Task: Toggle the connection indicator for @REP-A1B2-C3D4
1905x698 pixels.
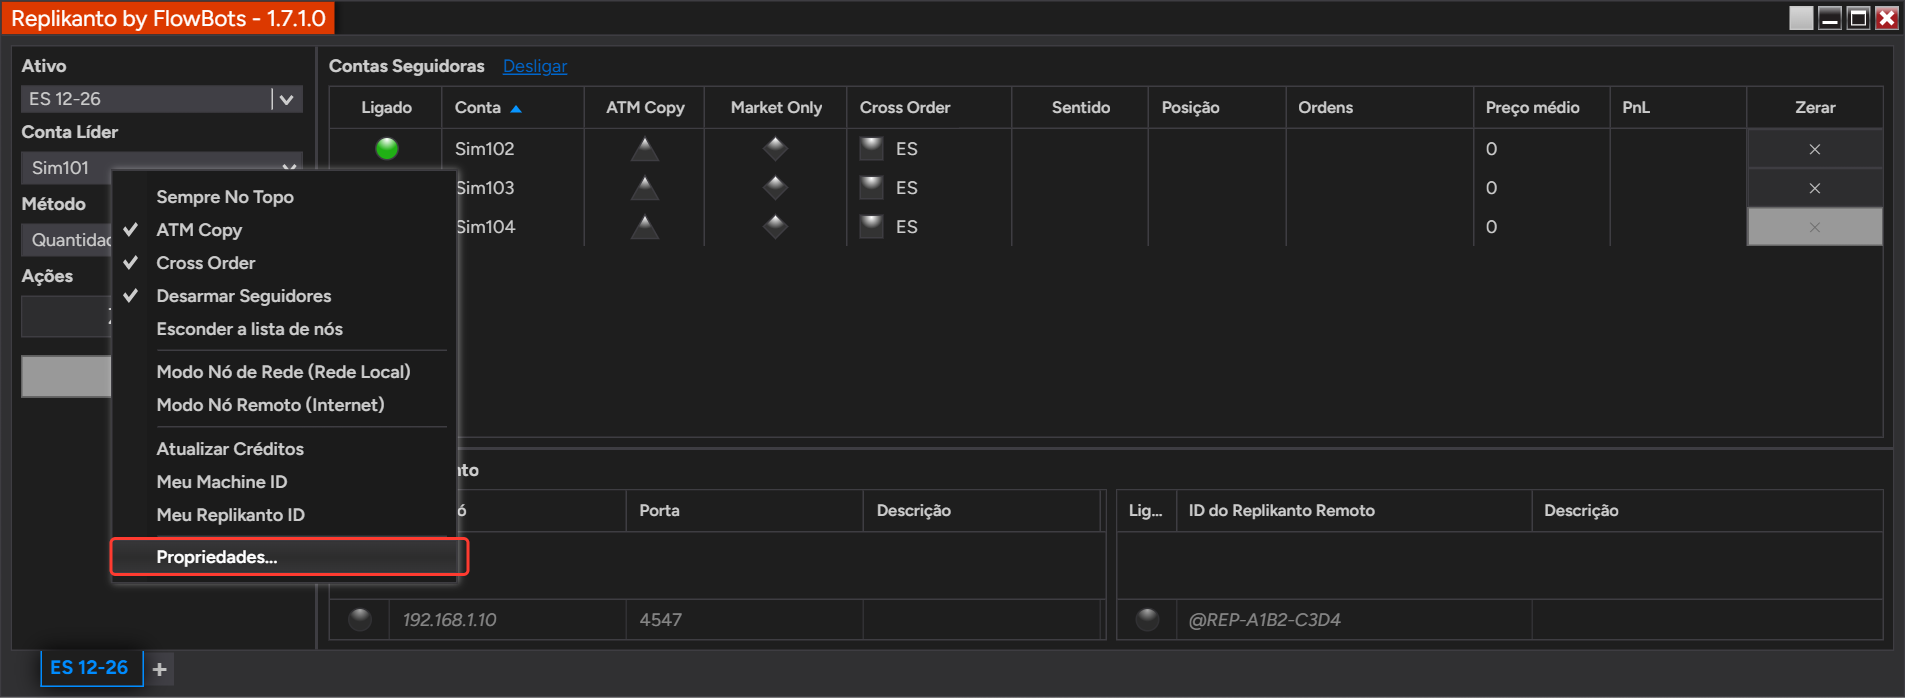Action: (x=1147, y=620)
